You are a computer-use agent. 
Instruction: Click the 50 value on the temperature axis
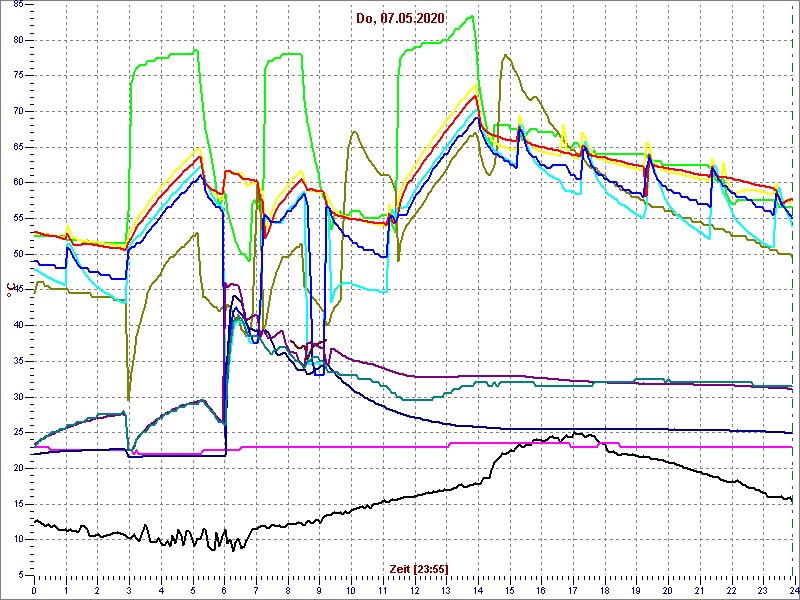pos(18,254)
